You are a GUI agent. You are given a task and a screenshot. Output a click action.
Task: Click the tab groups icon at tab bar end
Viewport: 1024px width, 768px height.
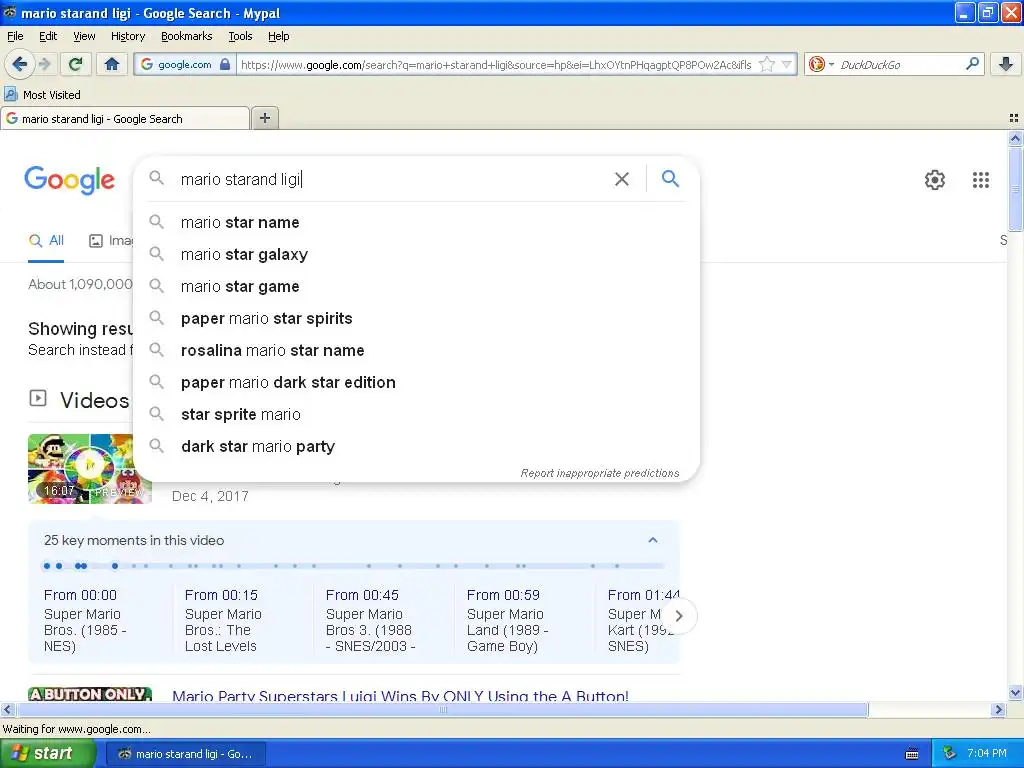click(1014, 118)
